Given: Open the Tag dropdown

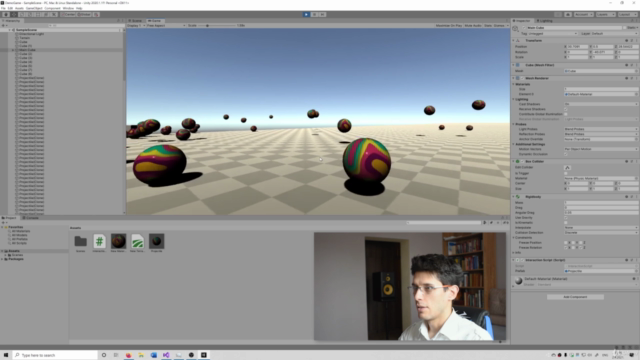Looking at the screenshot, I should click(x=553, y=33).
